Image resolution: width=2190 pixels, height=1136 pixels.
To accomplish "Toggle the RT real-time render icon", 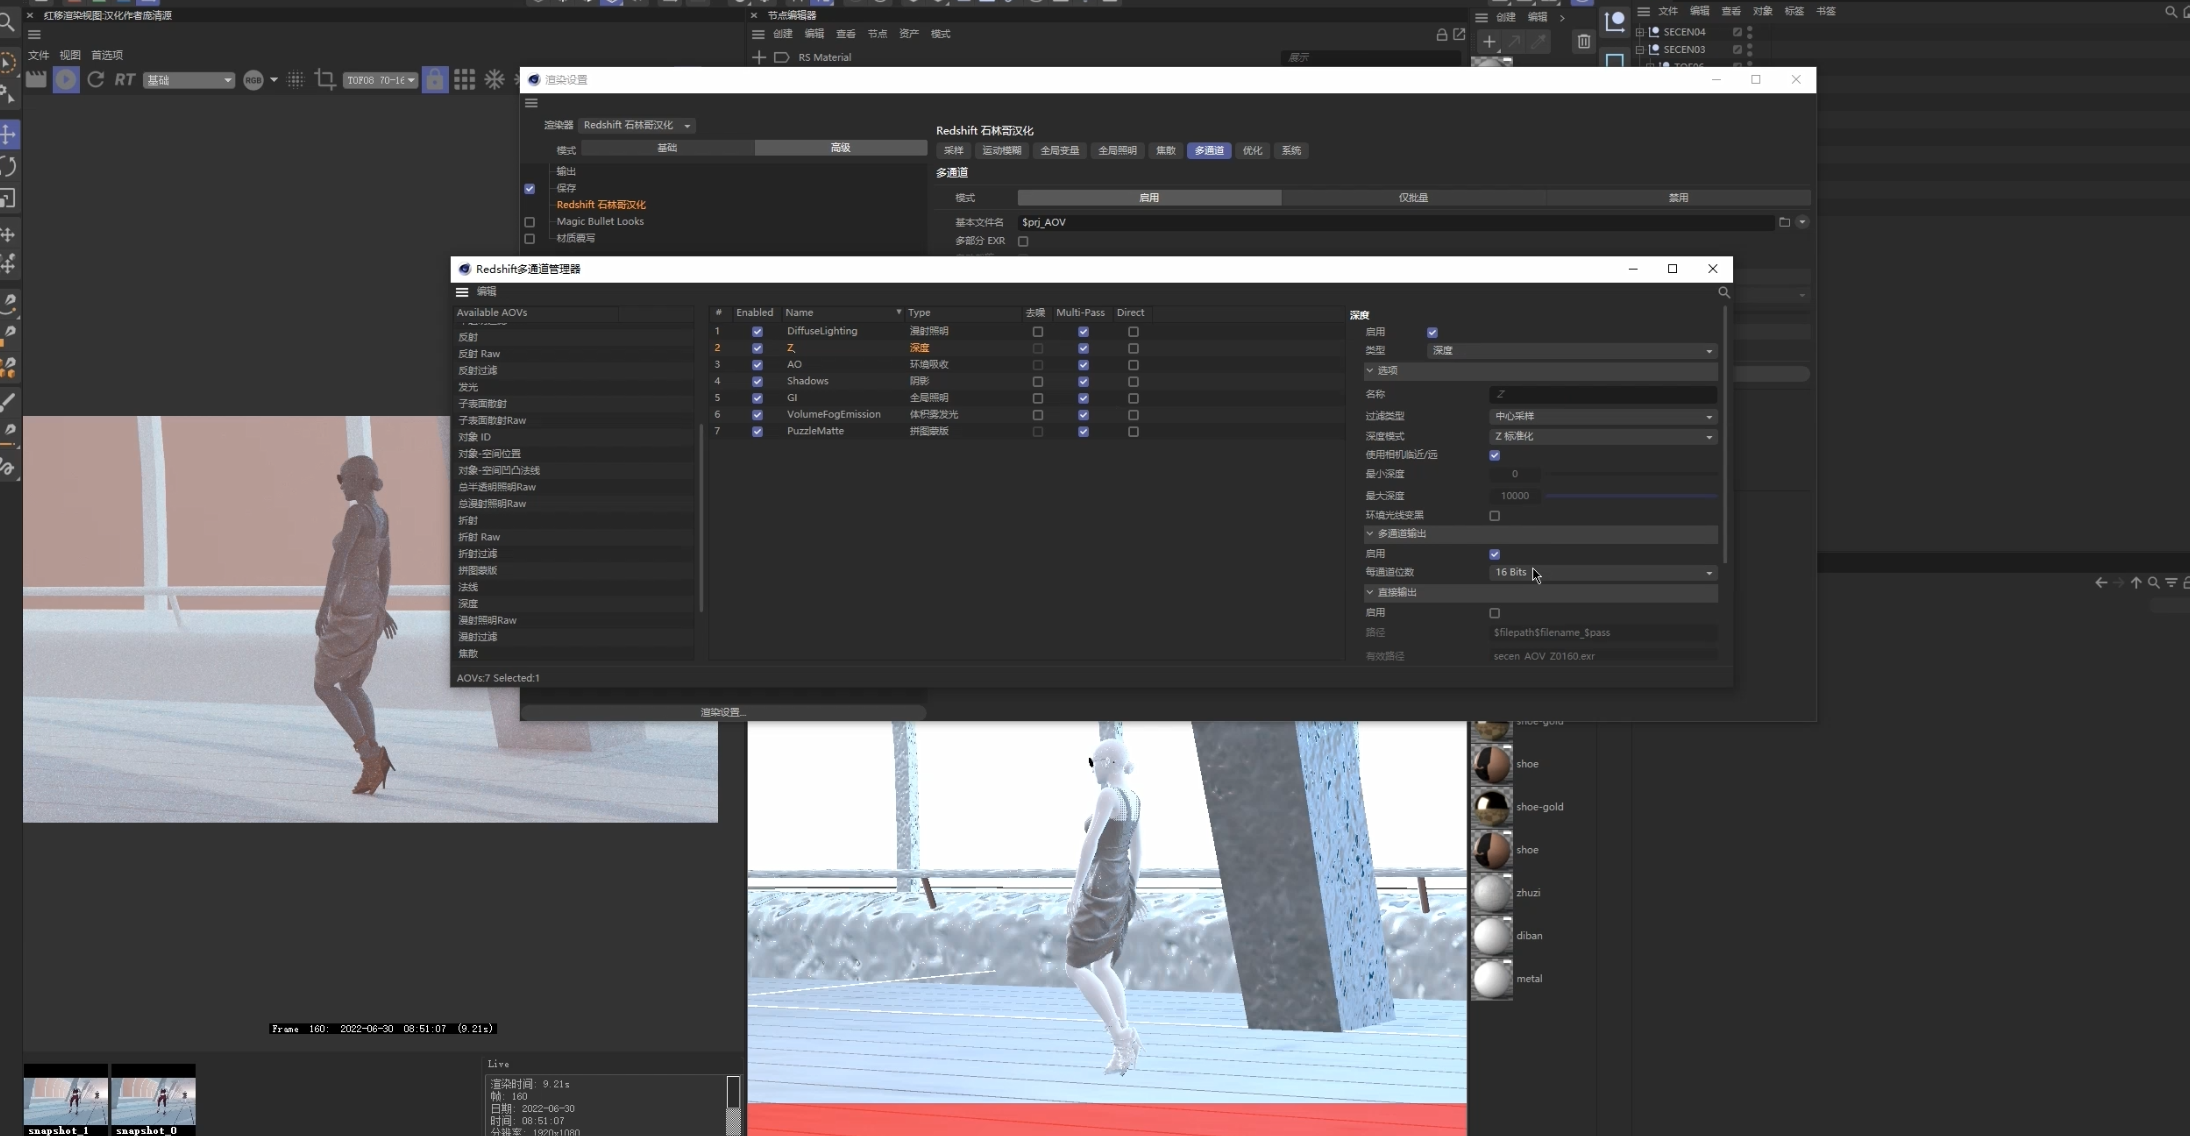I will tap(124, 80).
